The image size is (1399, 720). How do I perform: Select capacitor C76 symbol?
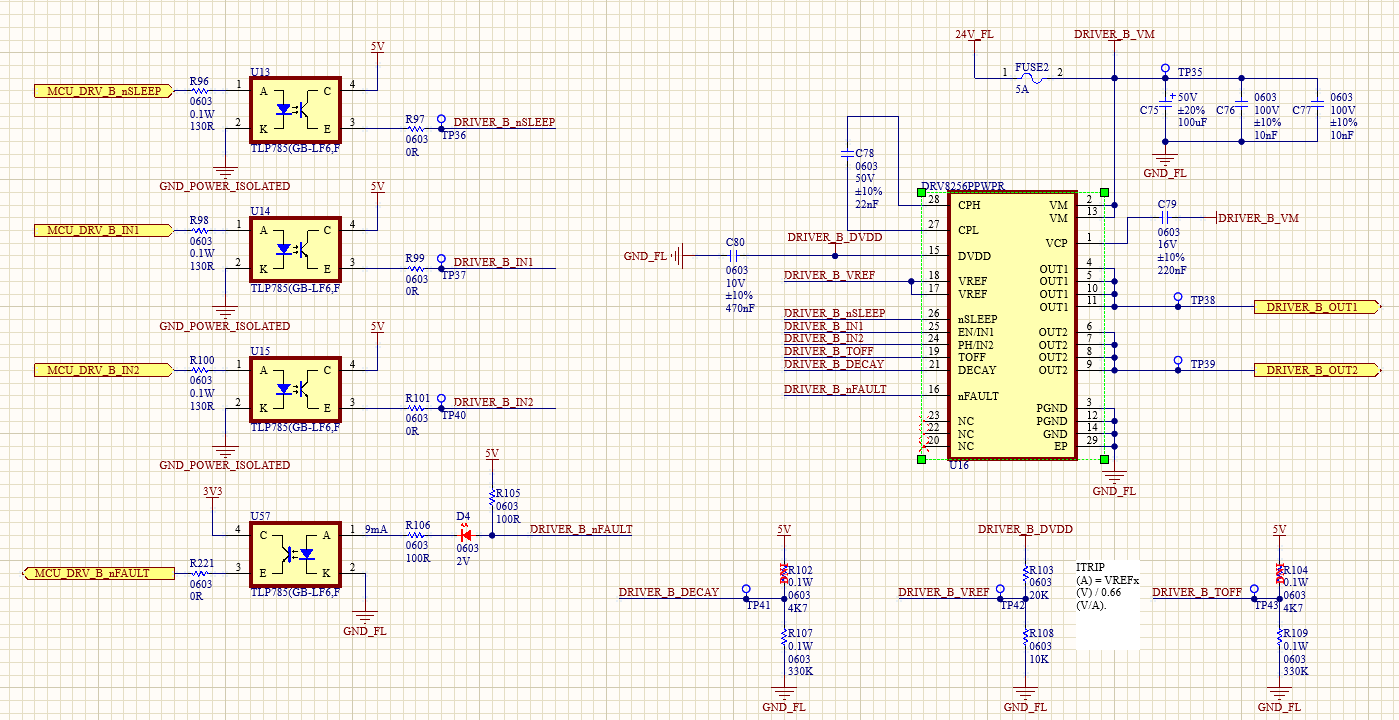(x=1241, y=104)
